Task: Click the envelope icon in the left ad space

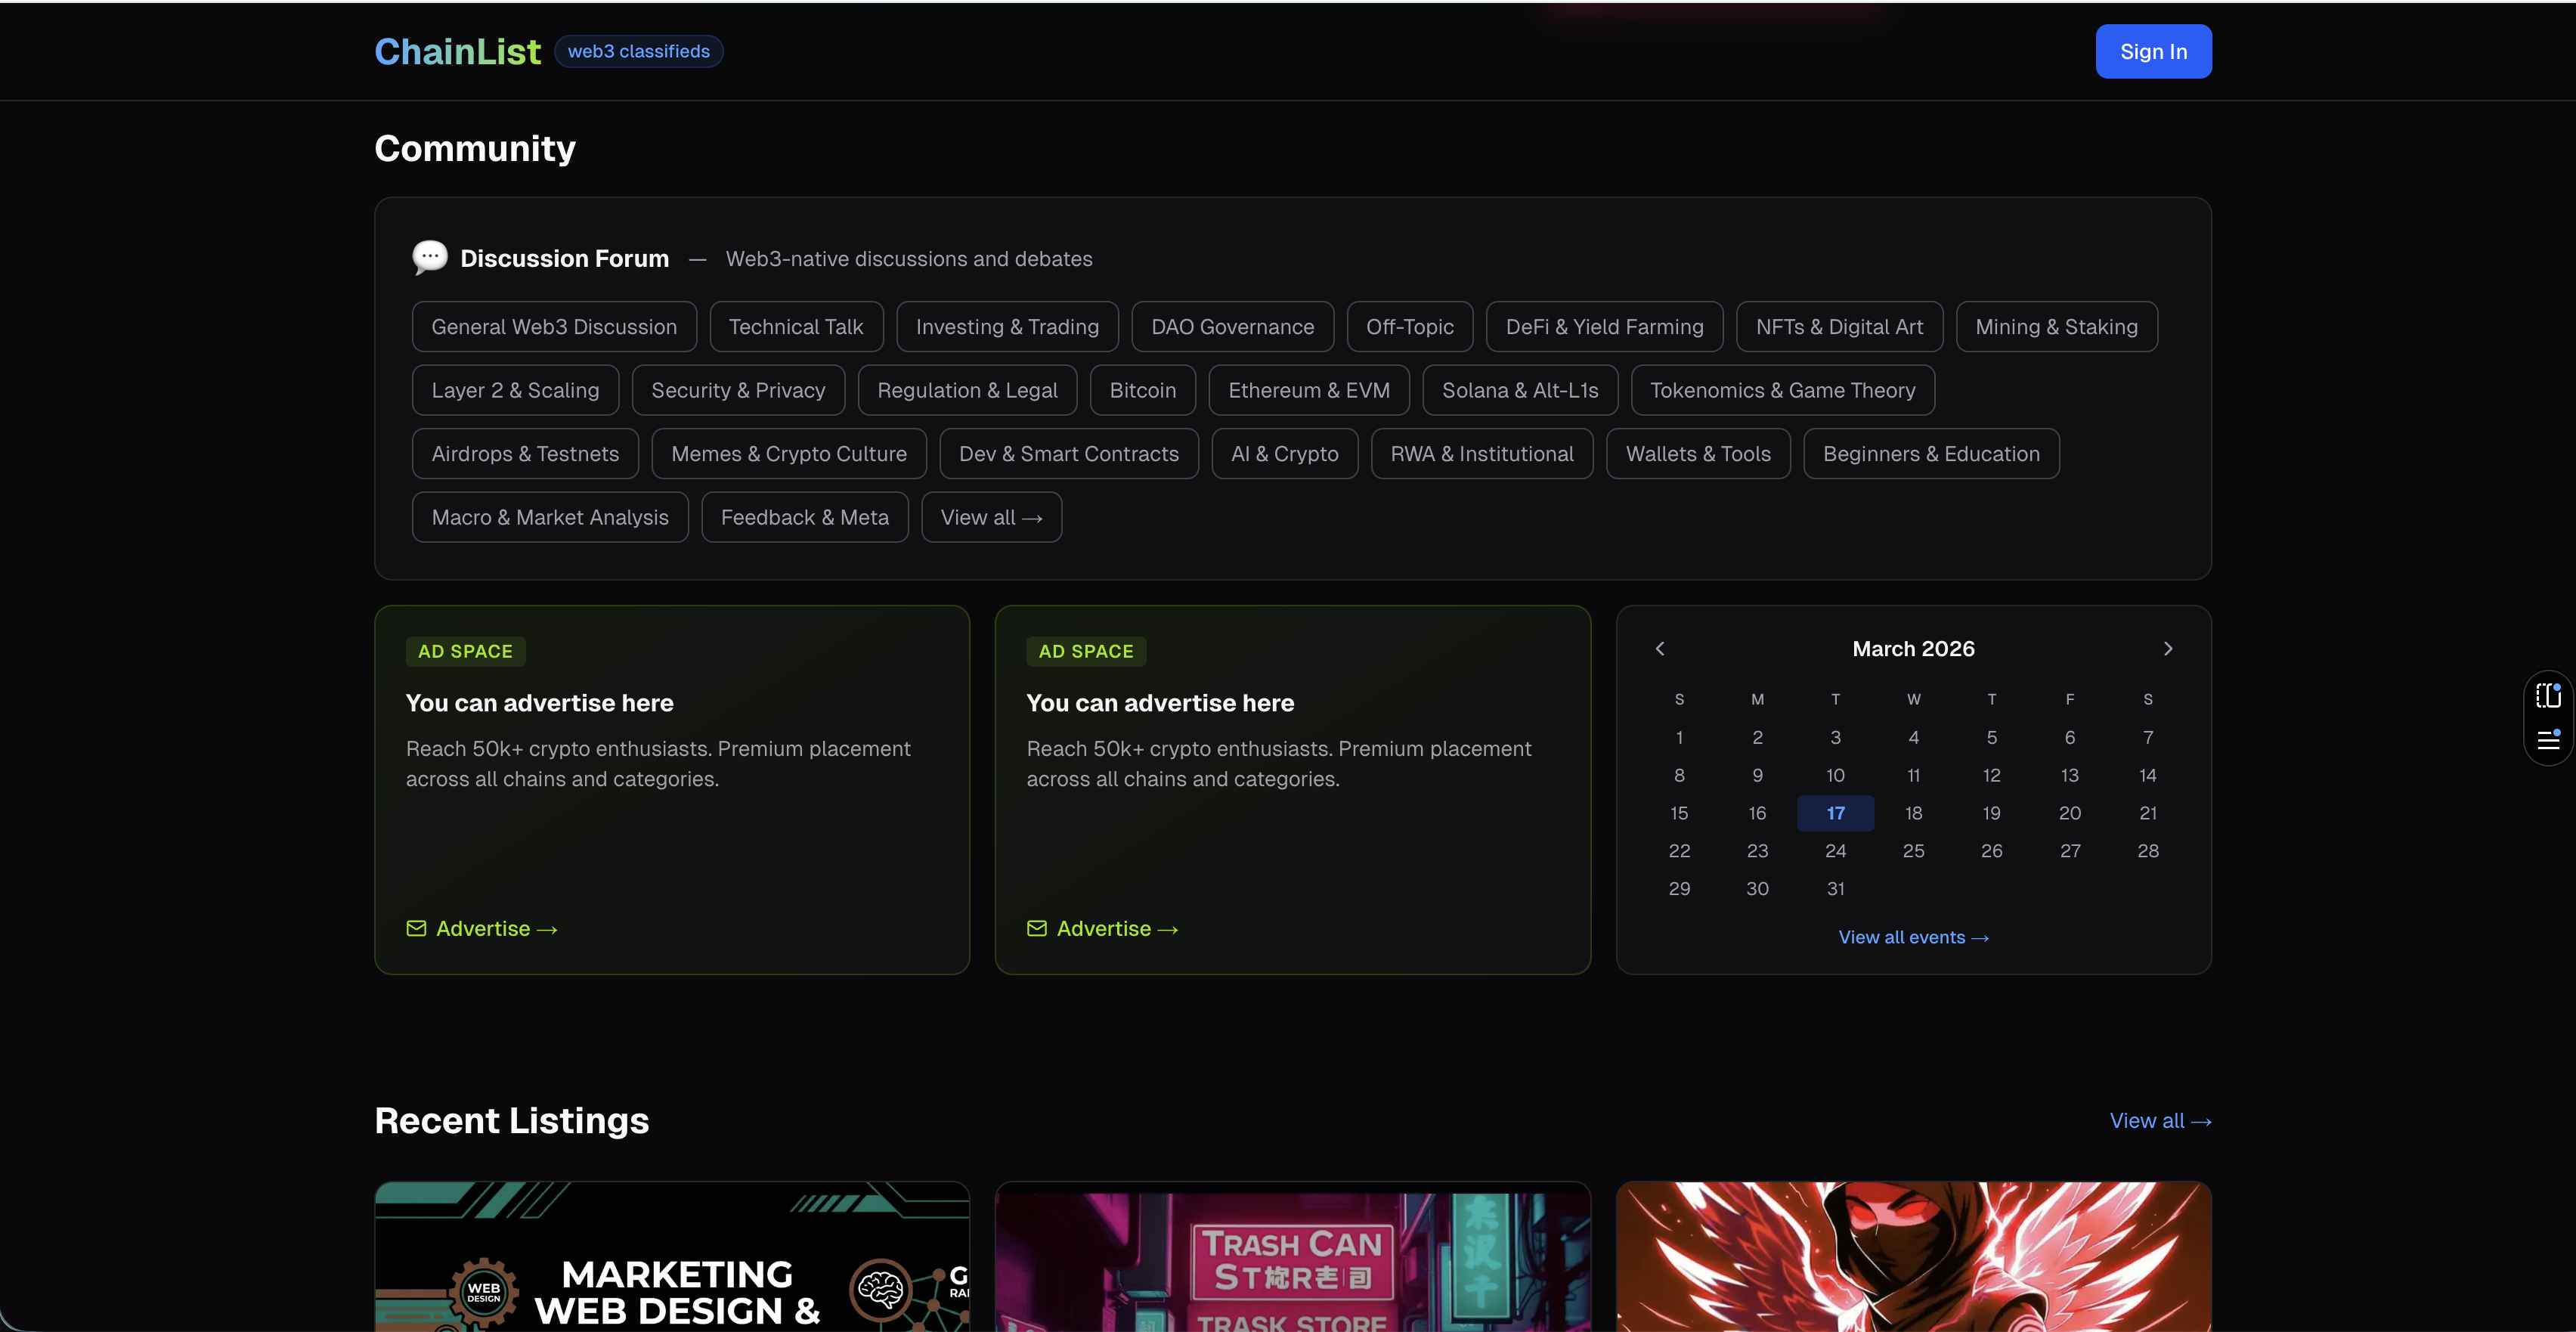Action: tap(416, 928)
